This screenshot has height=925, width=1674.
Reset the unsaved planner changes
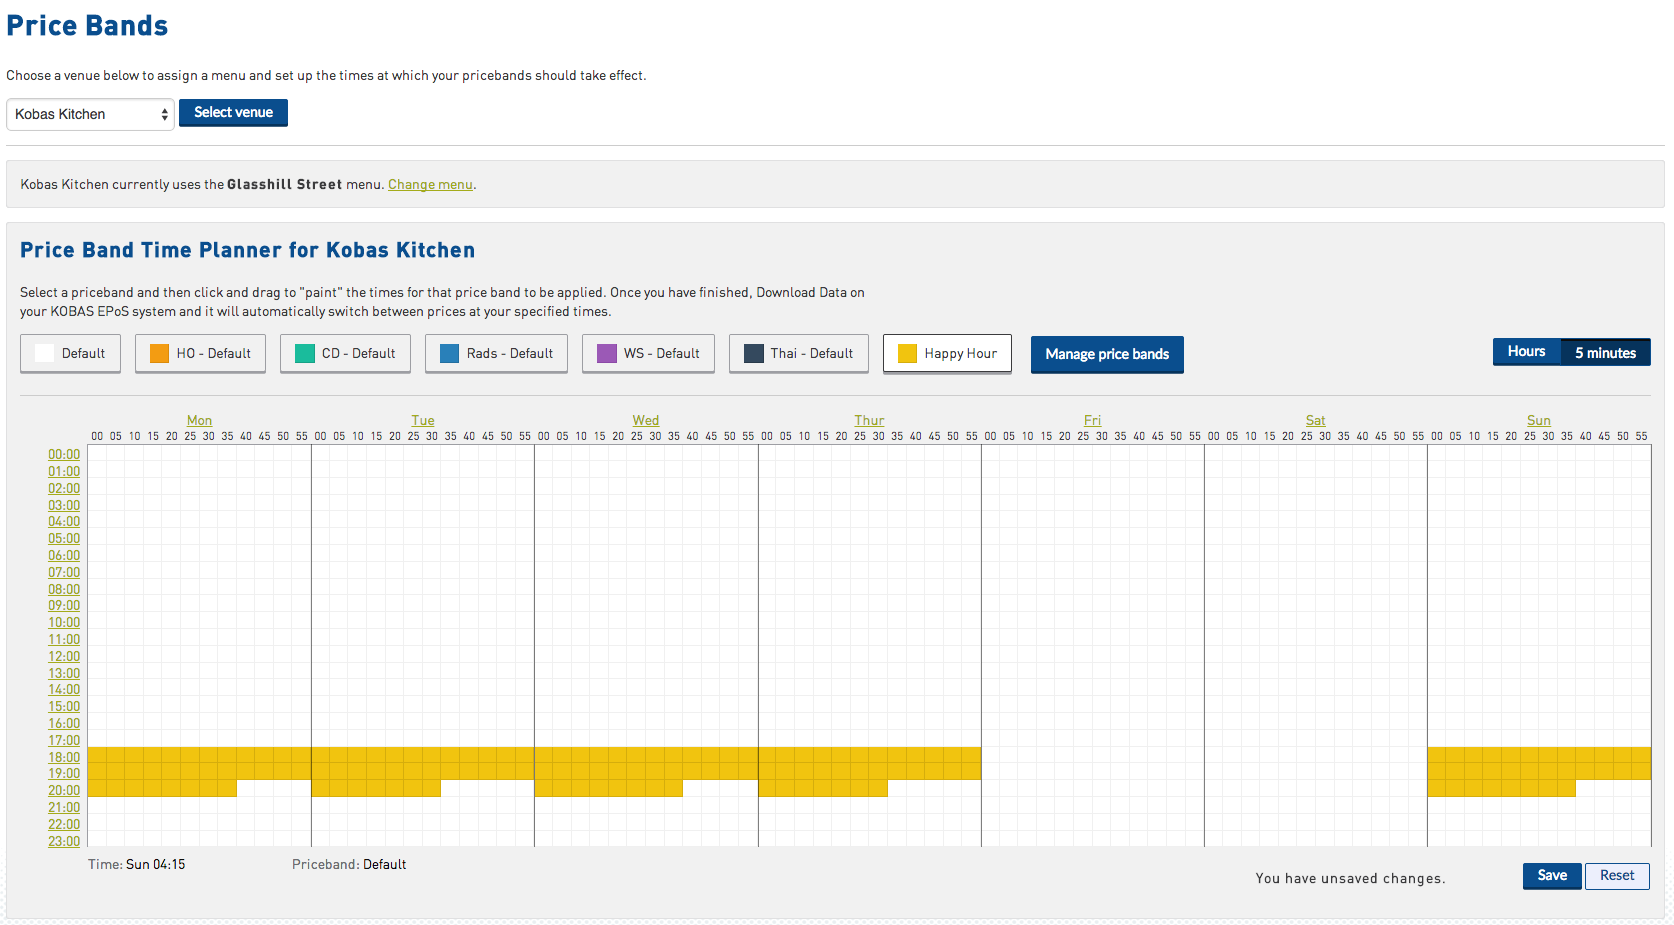click(1617, 876)
